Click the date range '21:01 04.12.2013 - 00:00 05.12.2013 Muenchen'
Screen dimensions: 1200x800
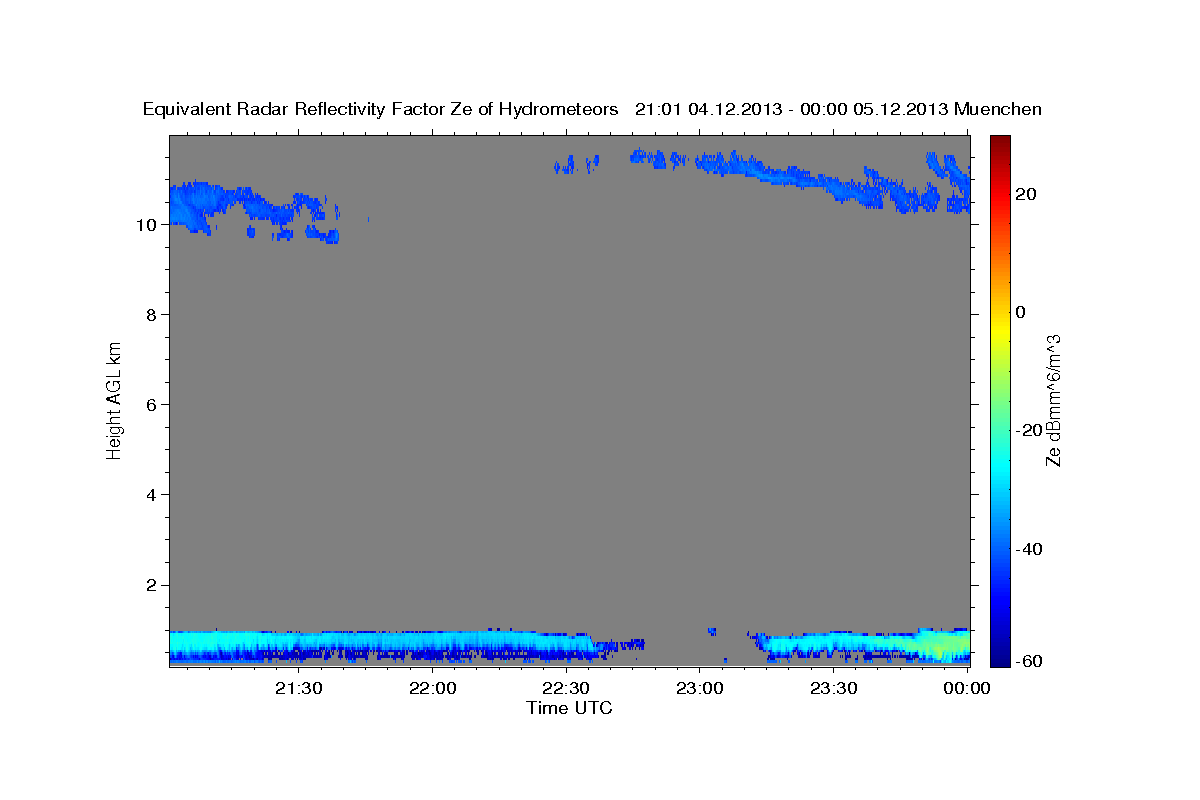(838, 109)
